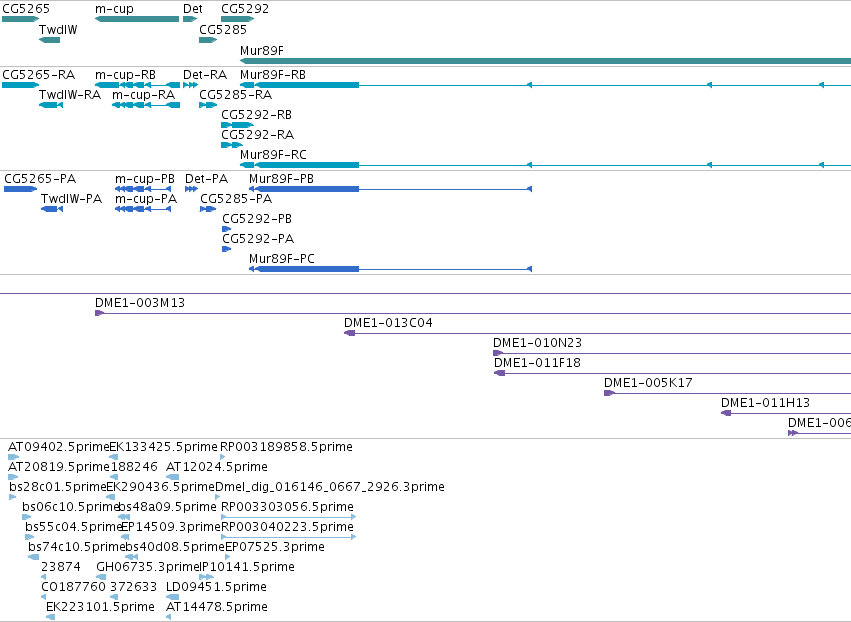Select the EP07525.3prime EST label
Screen dimensions: 851x622
pos(275,548)
